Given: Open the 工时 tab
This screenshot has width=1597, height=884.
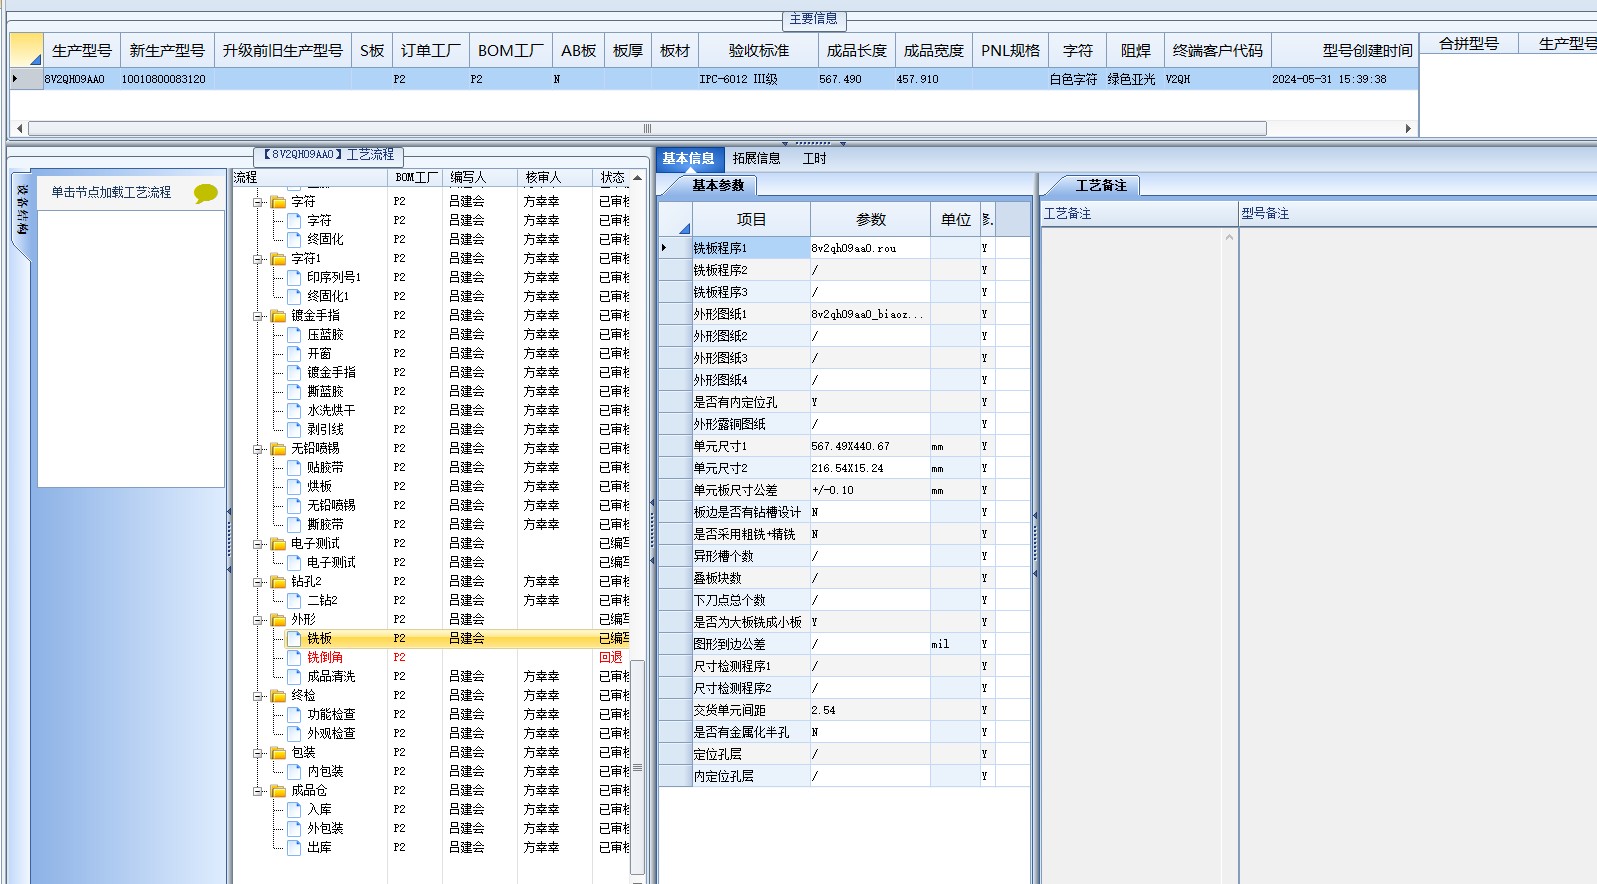Looking at the screenshot, I should click(815, 158).
